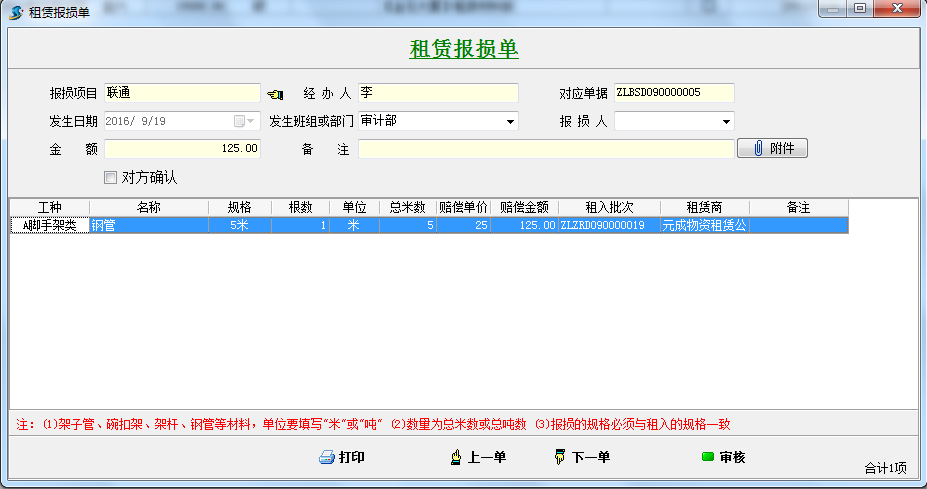Click the pointing hand lookup icon
Viewport: 927px width, 489px height.
coord(276,94)
